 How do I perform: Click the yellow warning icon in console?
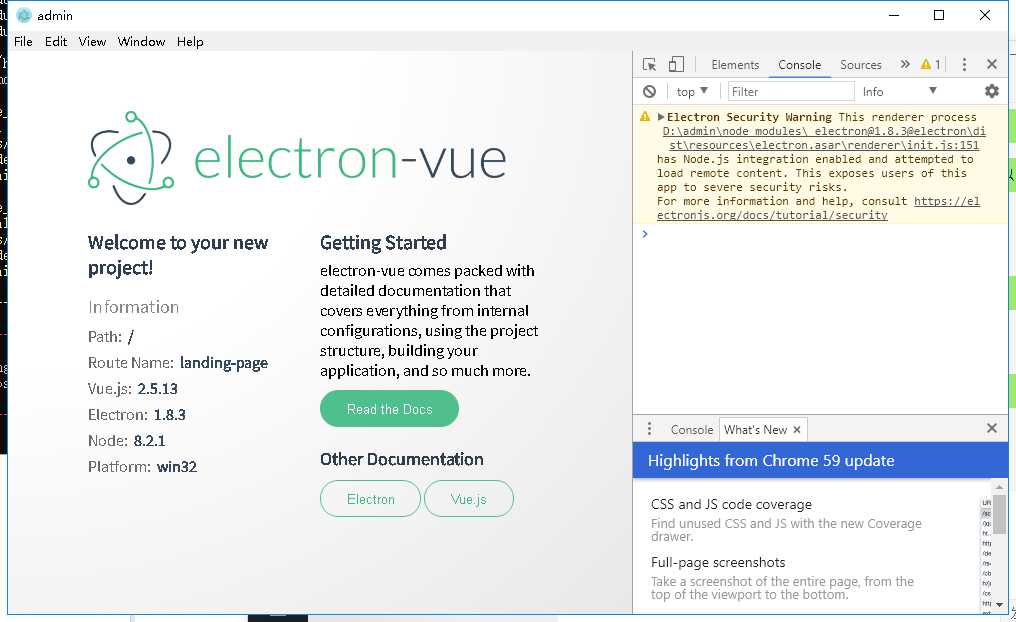[645, 117]
